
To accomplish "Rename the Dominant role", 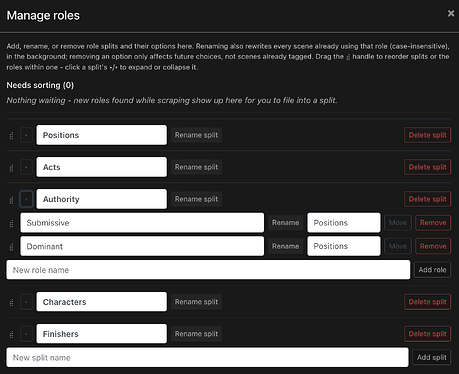I will [x=285, y=246].
